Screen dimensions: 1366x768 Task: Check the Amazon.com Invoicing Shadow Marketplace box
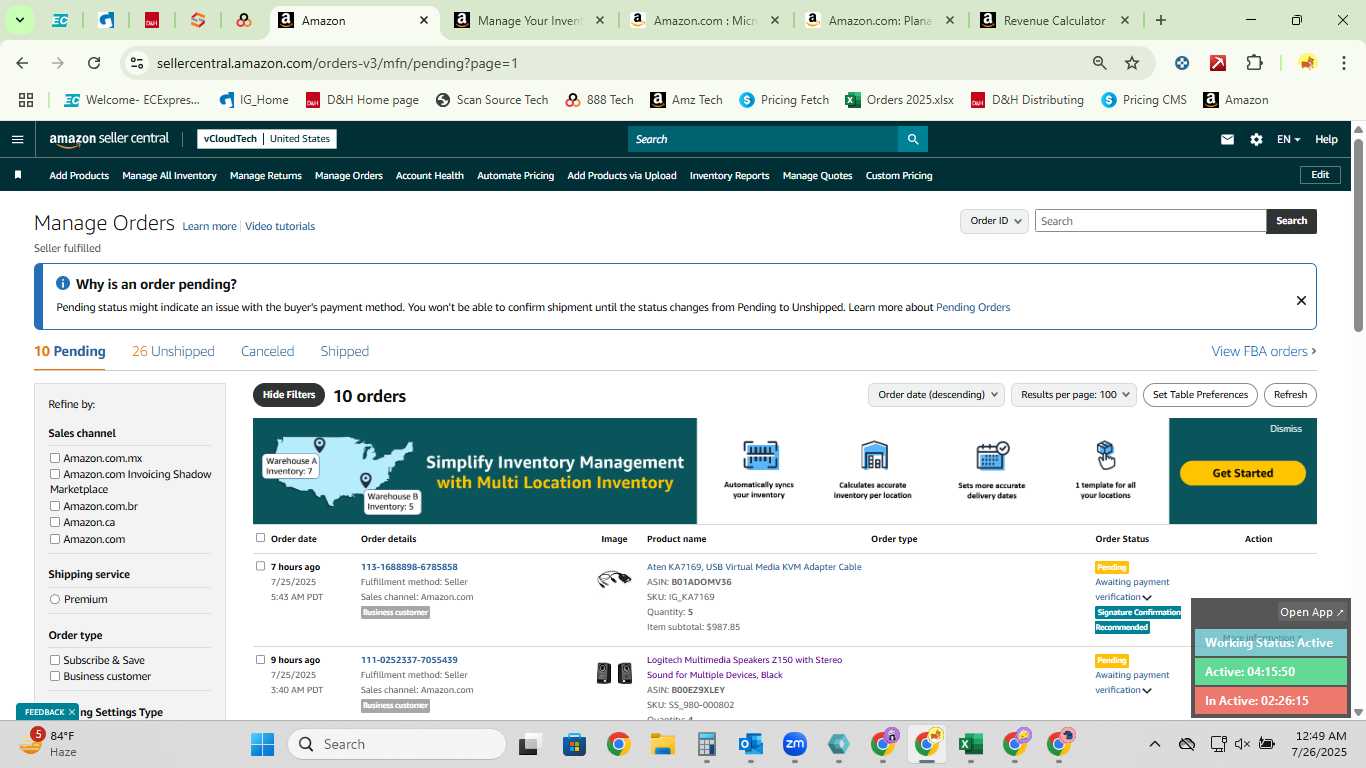[56, 474]
